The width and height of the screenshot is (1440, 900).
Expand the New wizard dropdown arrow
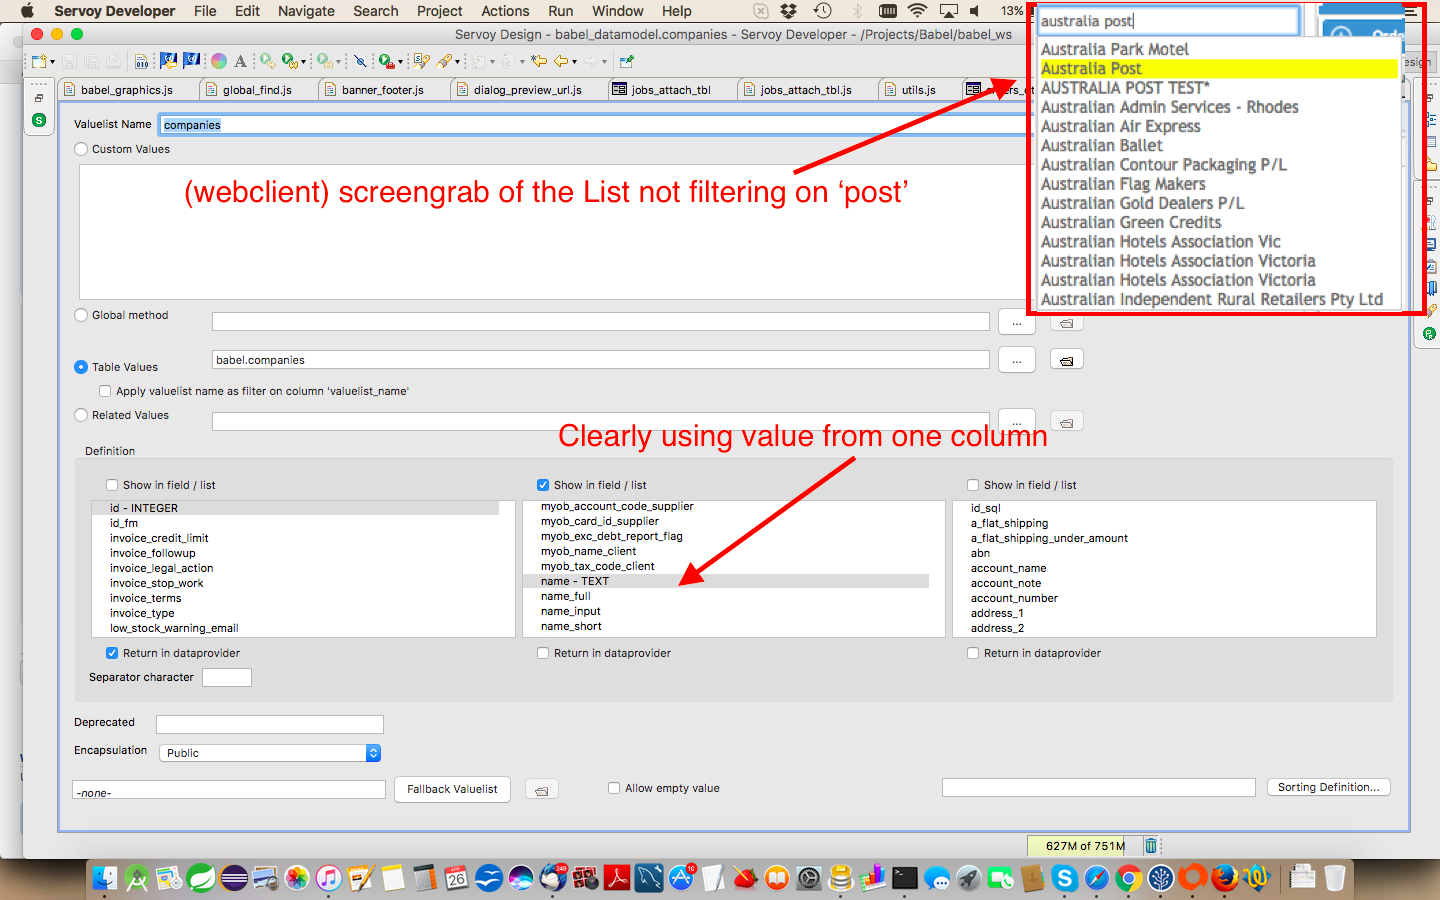click(x=51, y=62)
